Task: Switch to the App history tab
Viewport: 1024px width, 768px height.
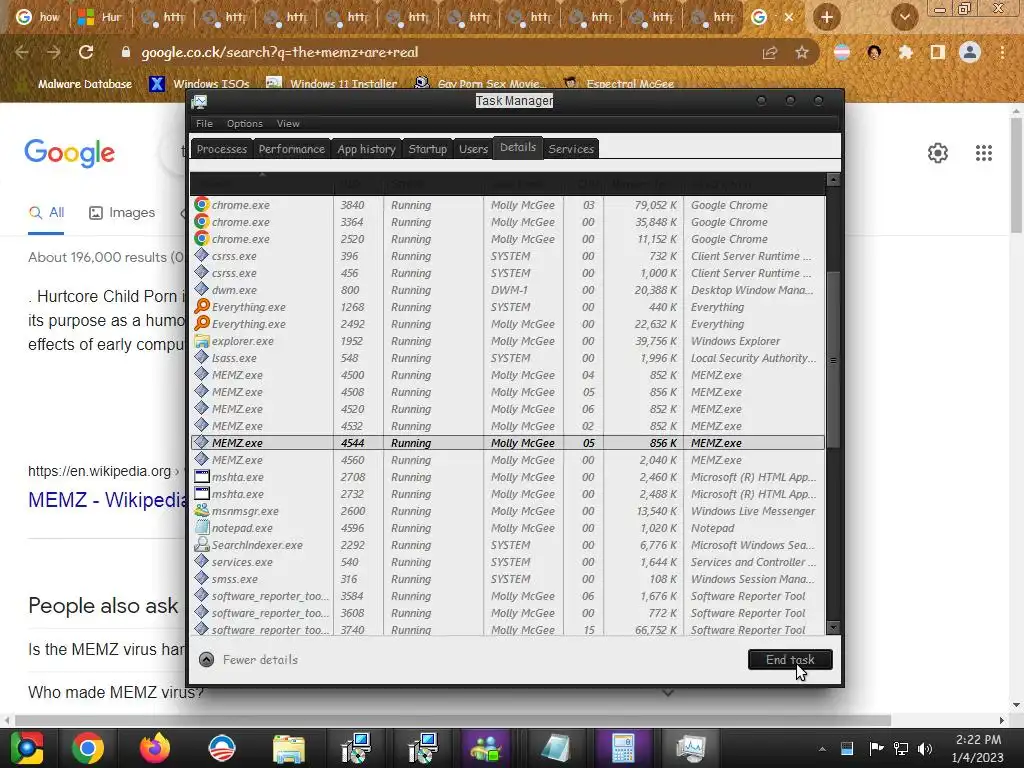Action: (x=366, y=149)
